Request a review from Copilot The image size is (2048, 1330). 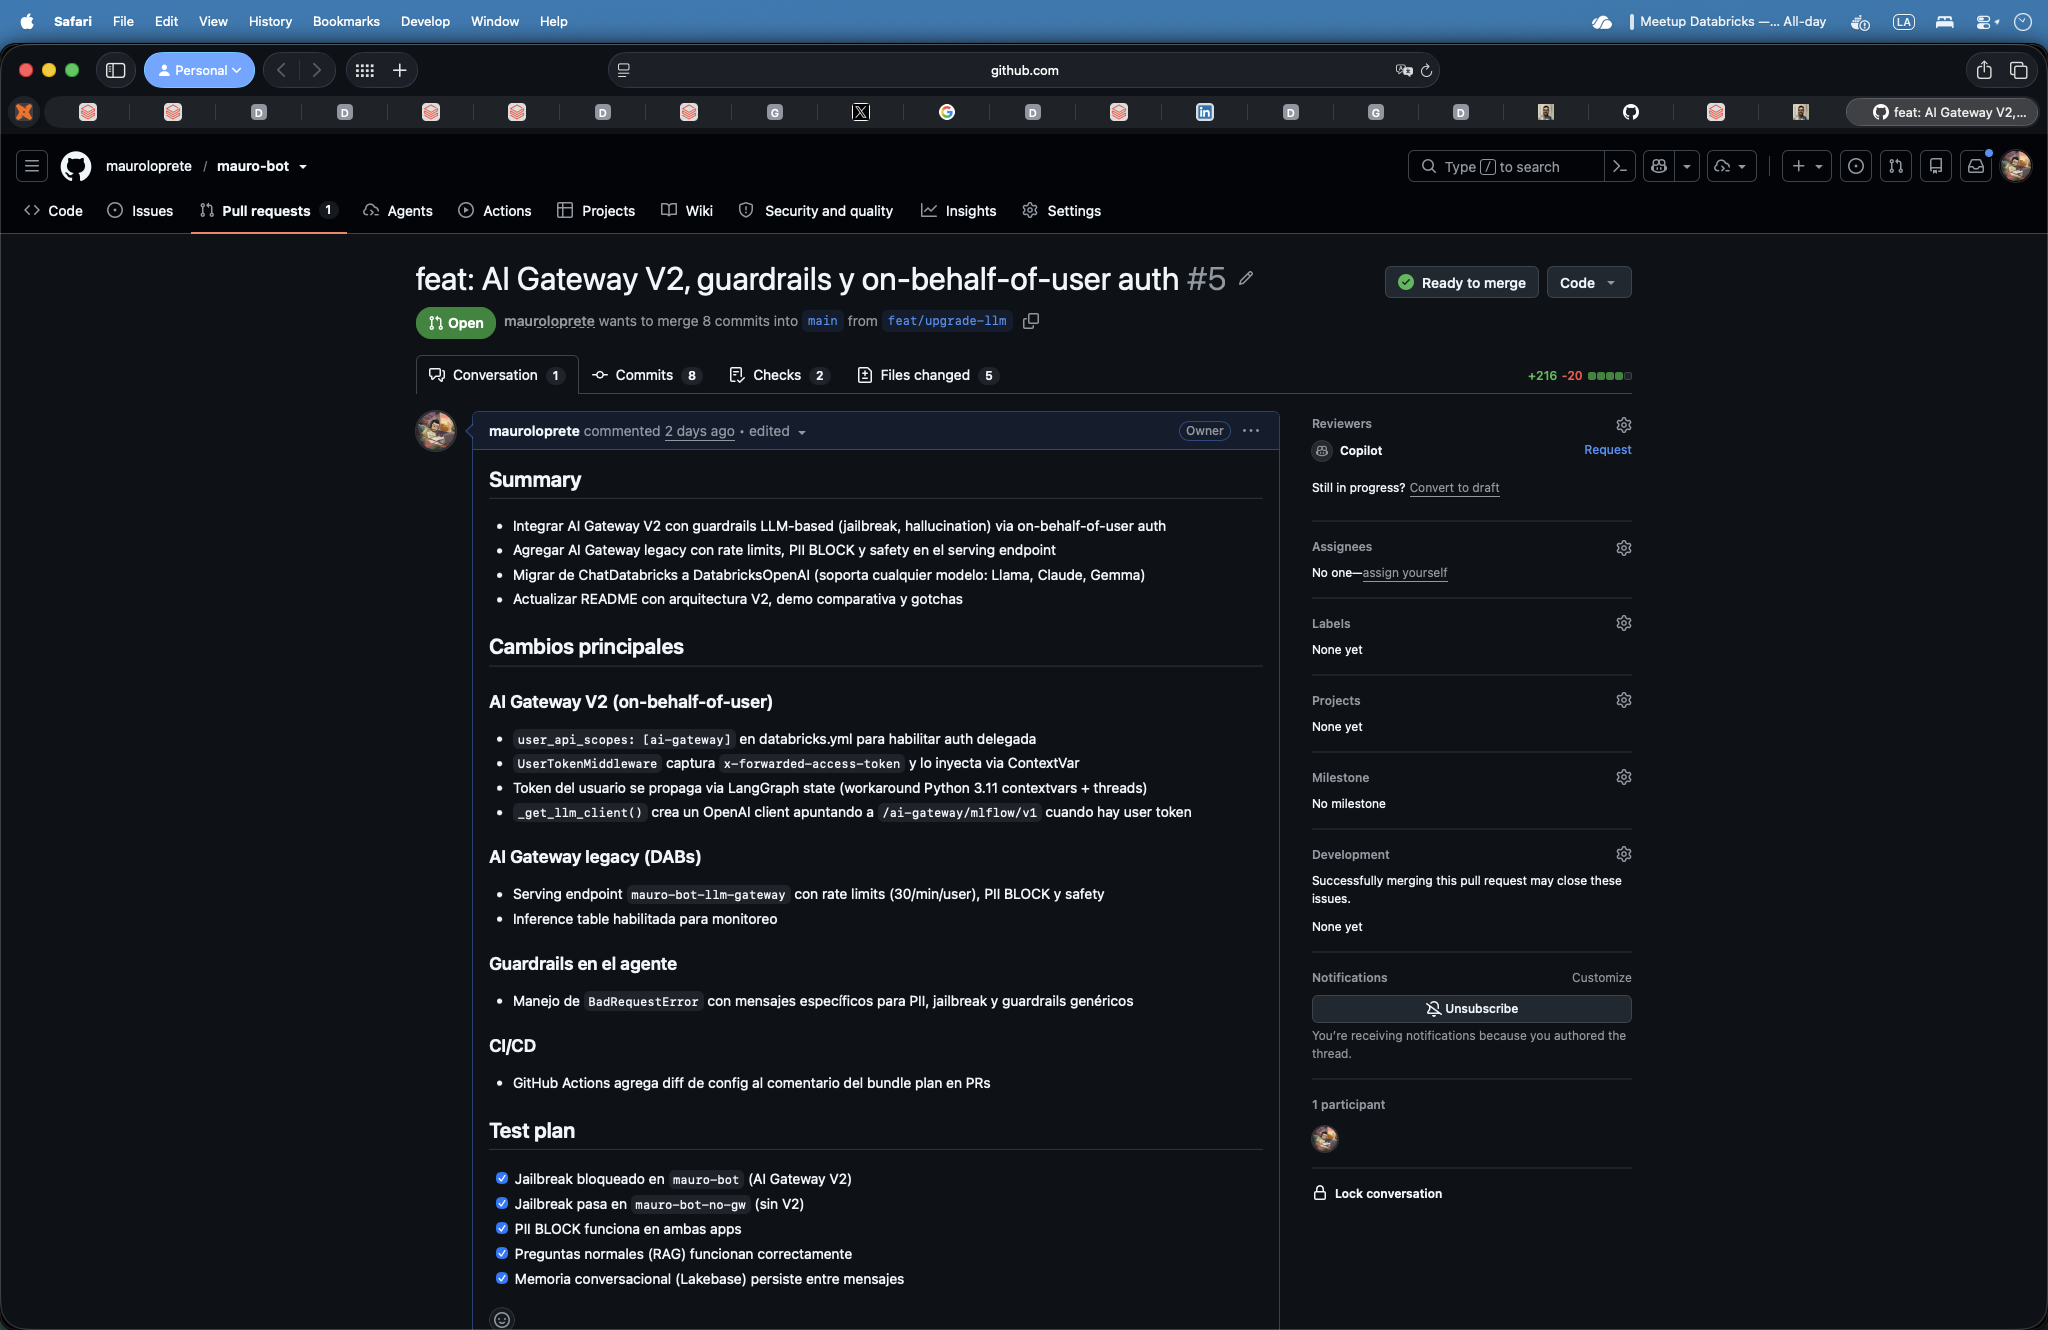pos(1607,450)
